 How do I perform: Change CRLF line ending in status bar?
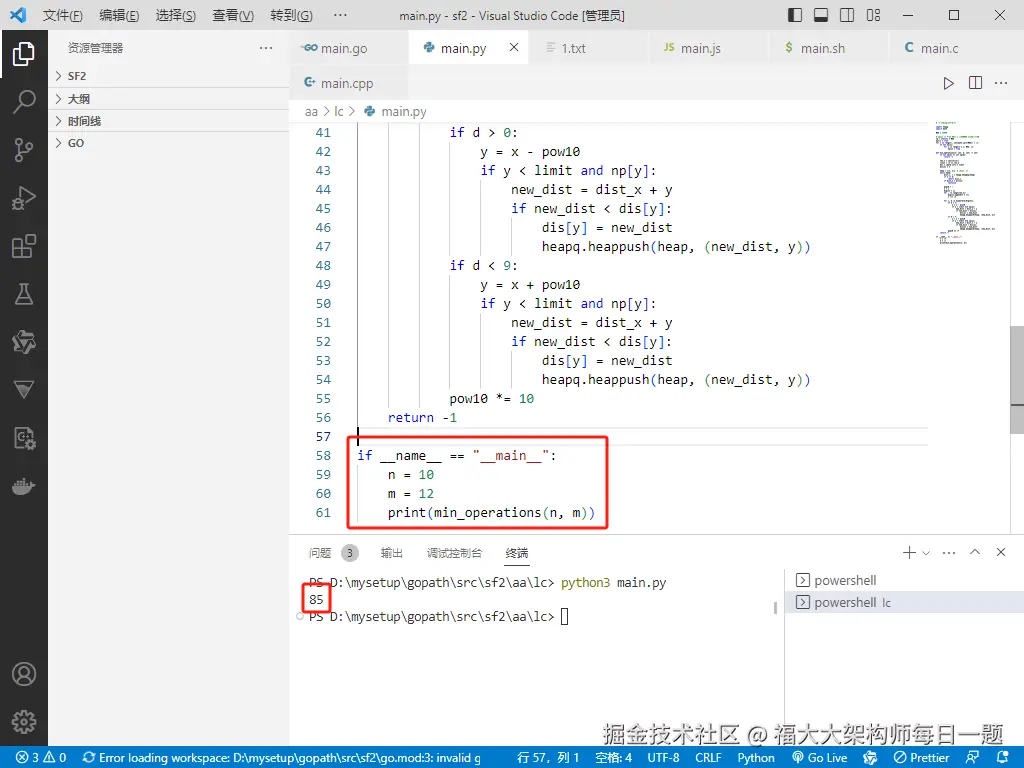pyautogui.click(x=708, y=758)
